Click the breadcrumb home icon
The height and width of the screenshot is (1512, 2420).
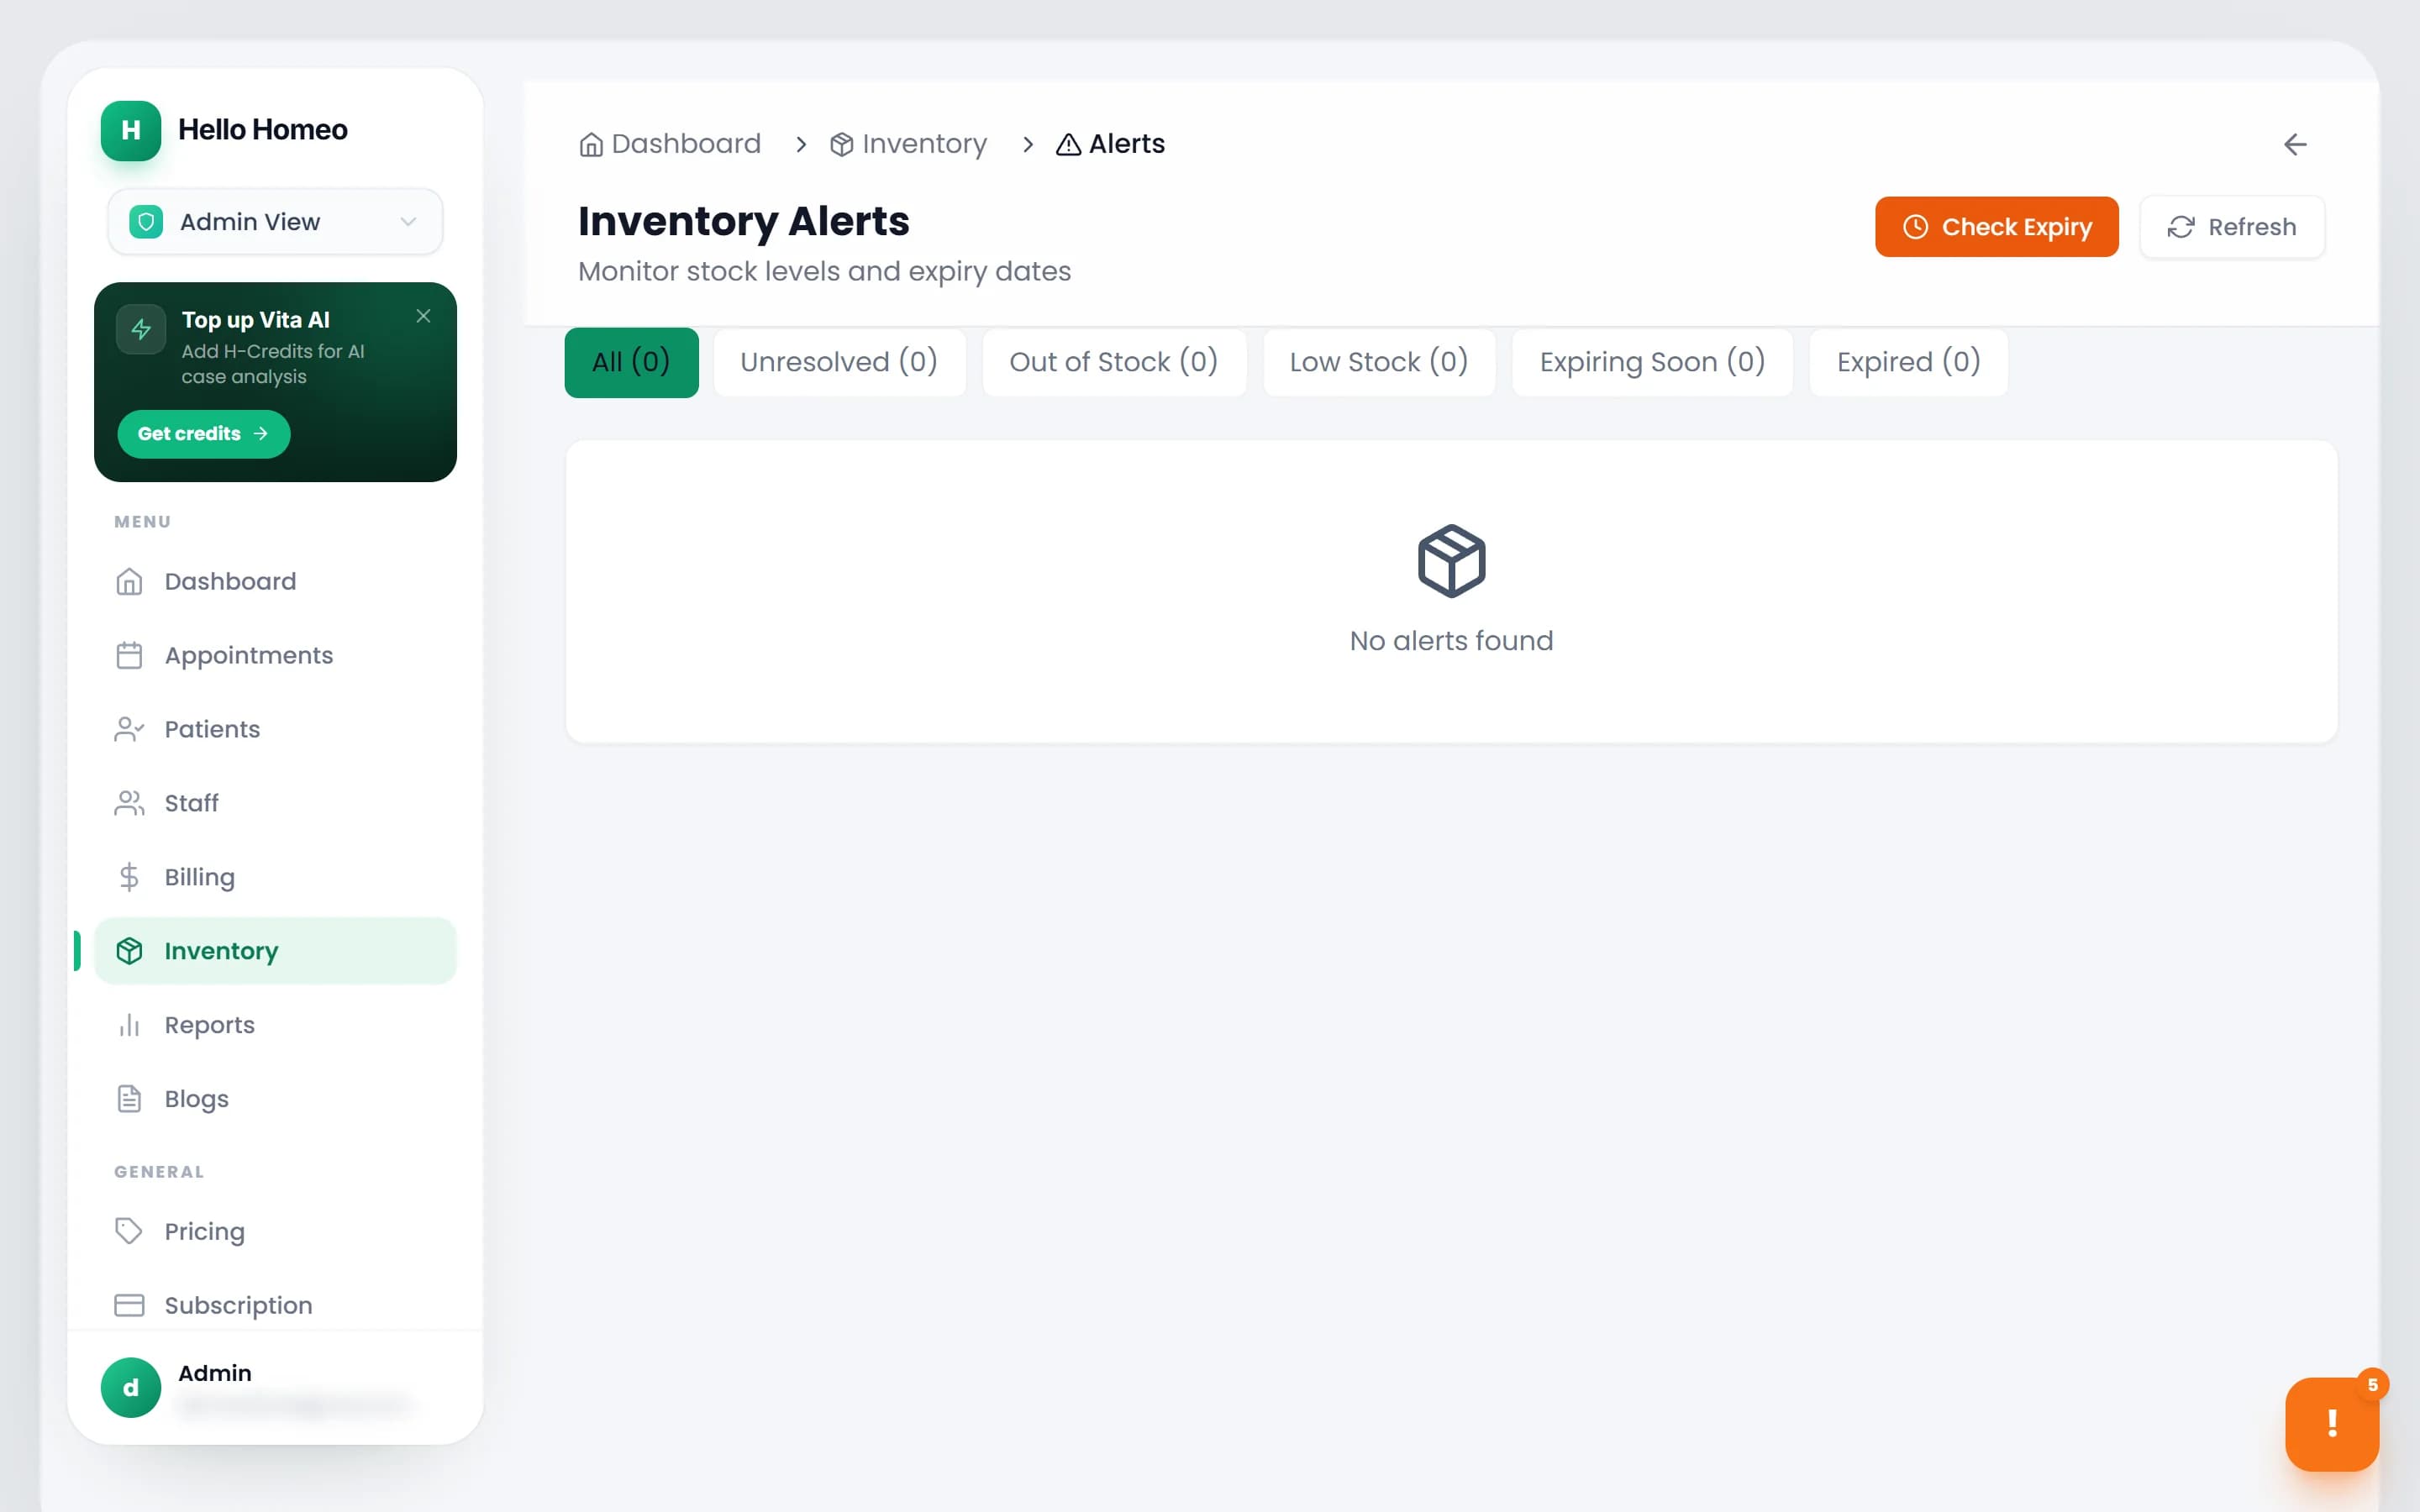click(591, 145)
